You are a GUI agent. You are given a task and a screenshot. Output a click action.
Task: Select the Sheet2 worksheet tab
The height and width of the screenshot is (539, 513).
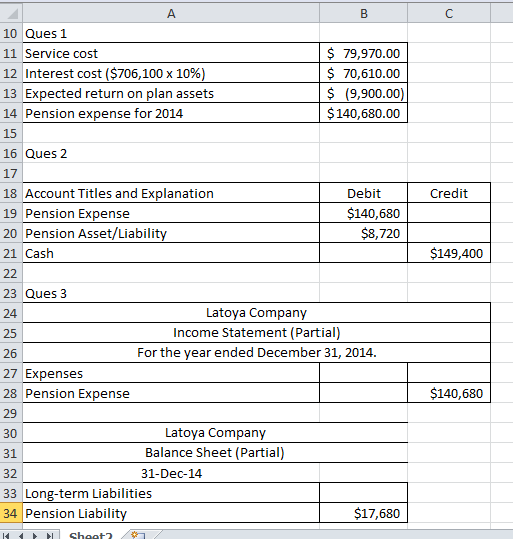click(x=90, y=535)
